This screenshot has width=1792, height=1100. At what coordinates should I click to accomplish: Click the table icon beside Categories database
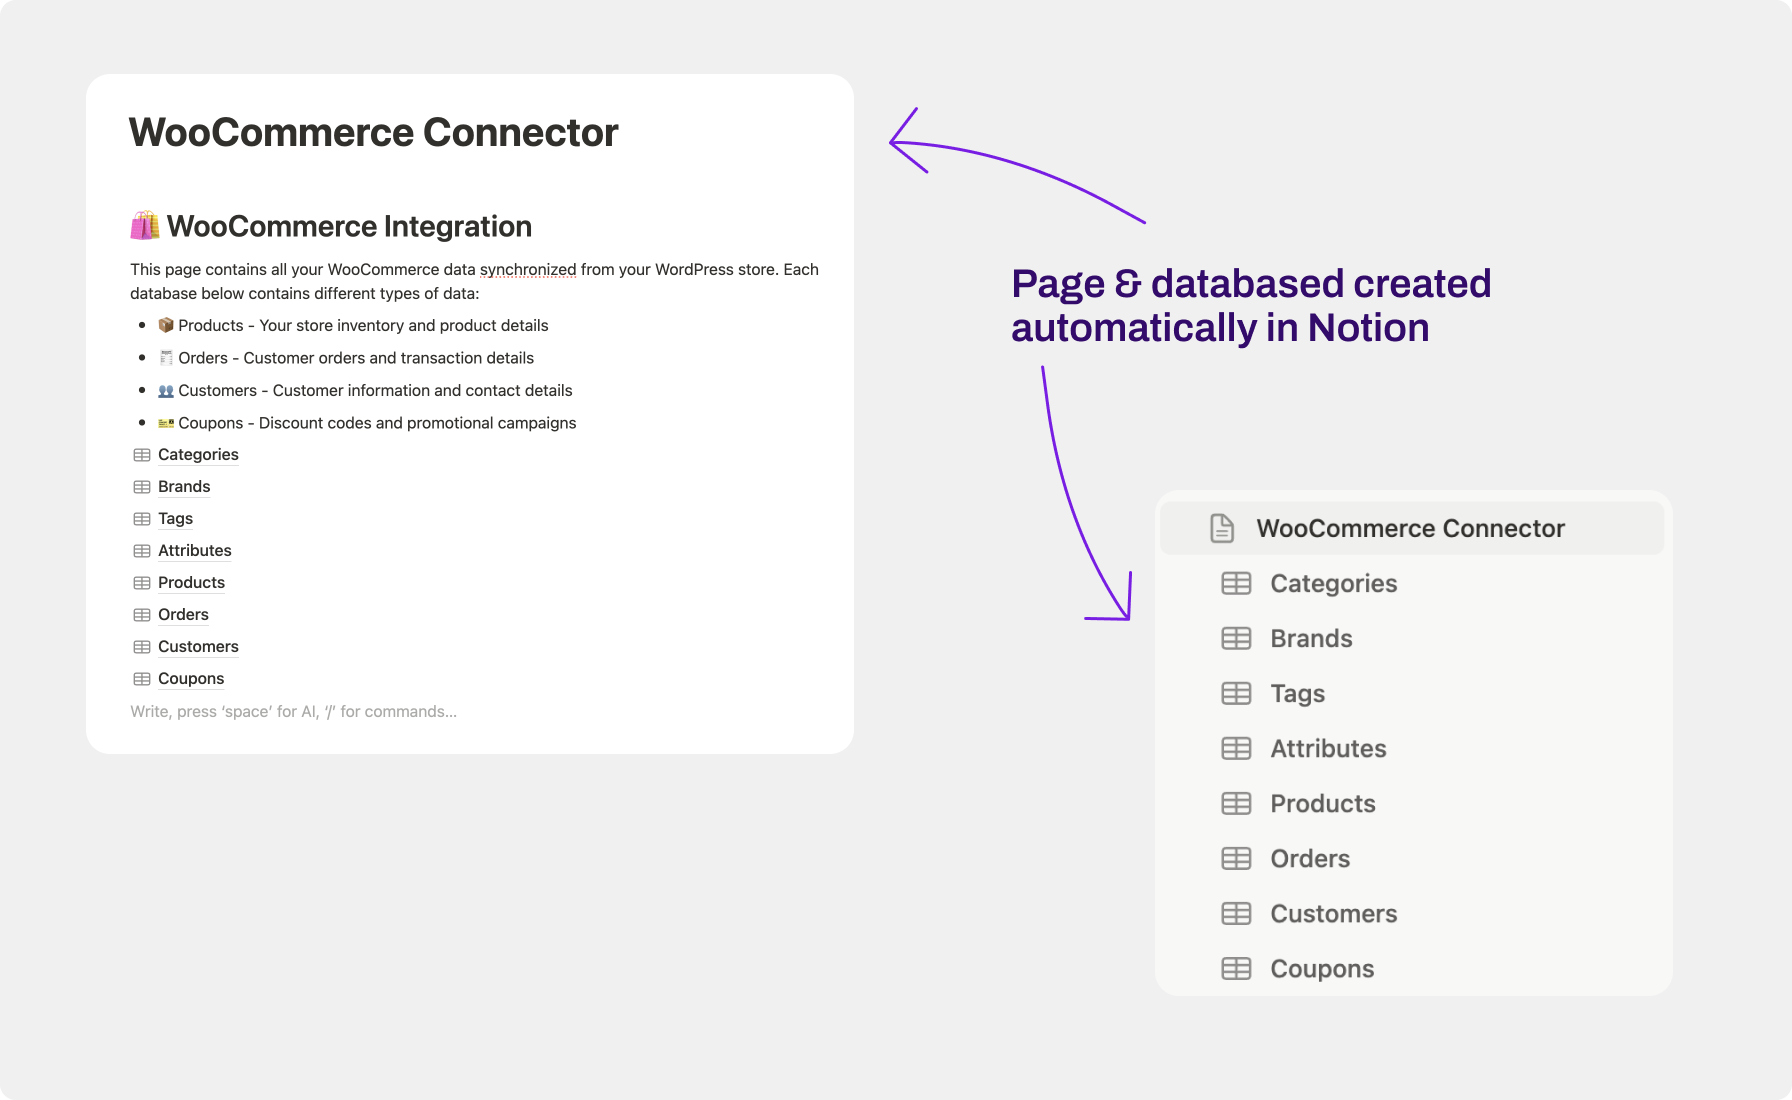[141, 455]
